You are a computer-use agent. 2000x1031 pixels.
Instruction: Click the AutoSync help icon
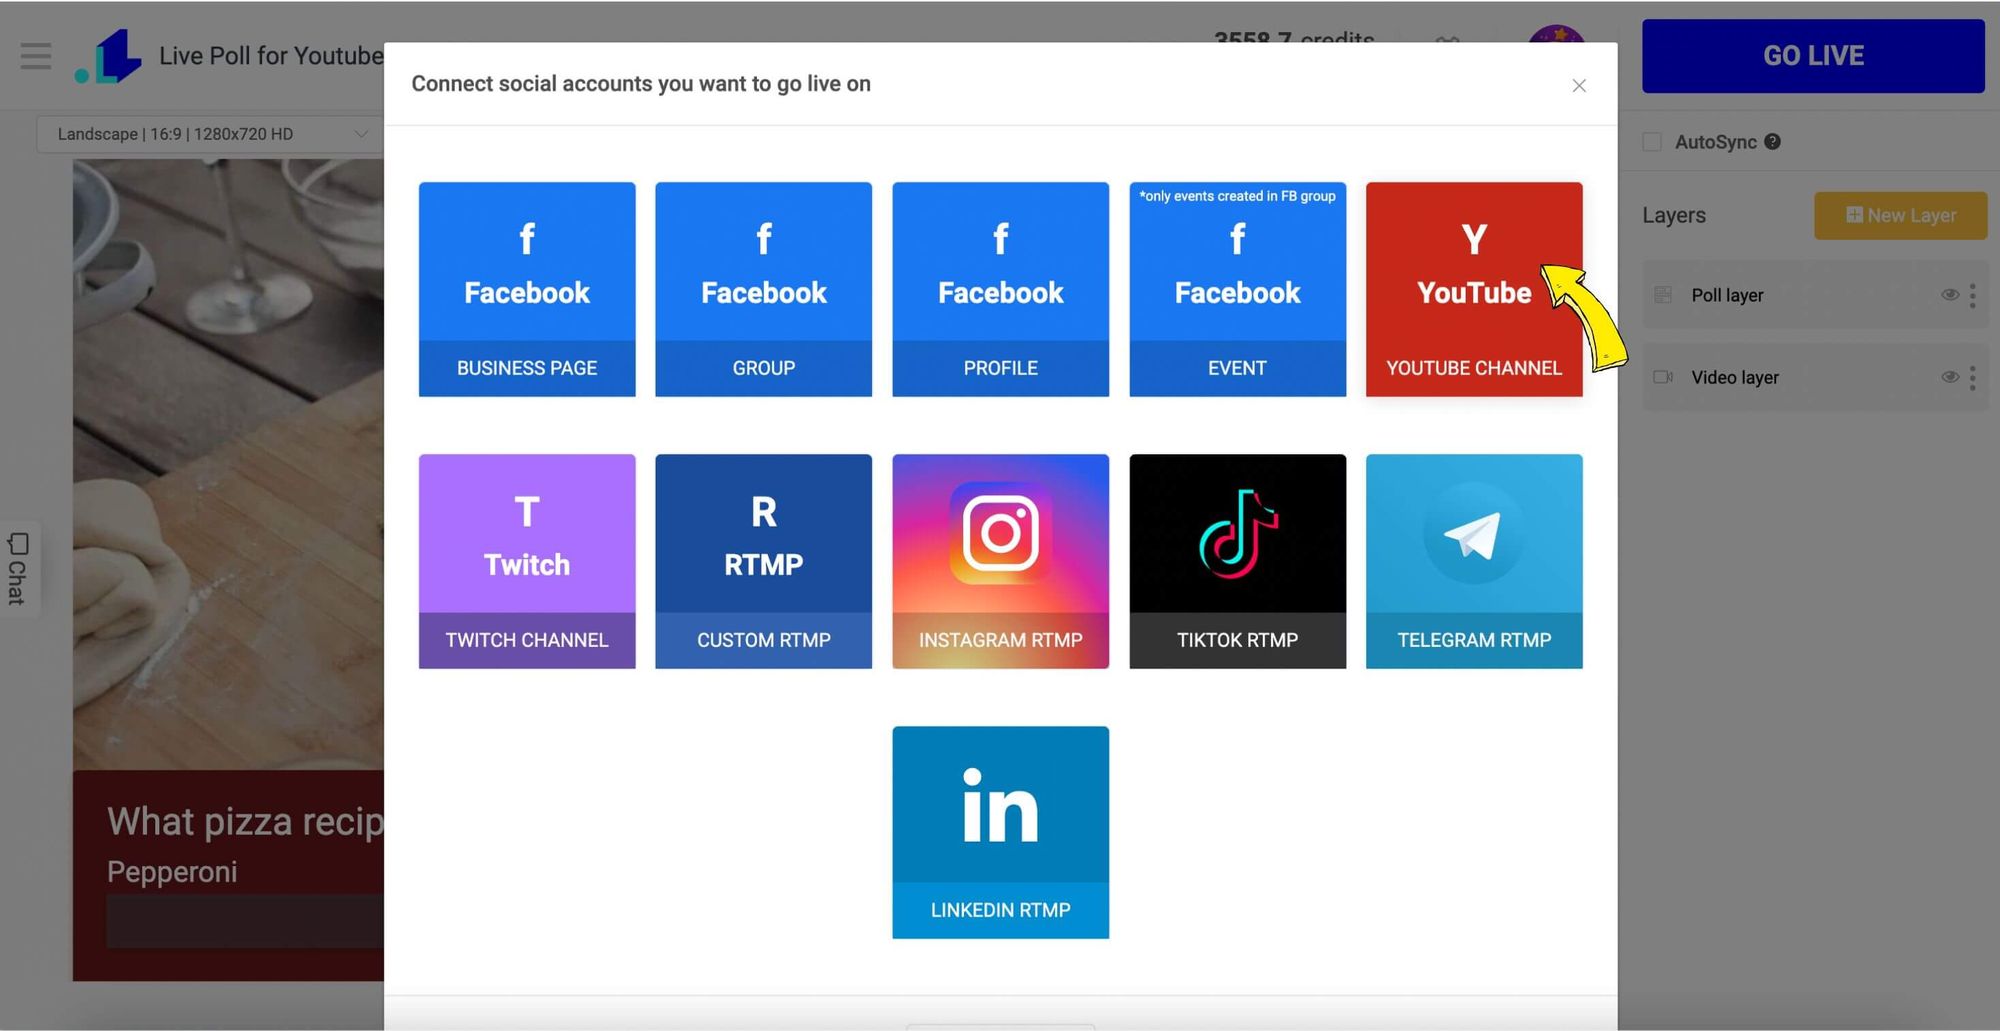pos(1772,142)
